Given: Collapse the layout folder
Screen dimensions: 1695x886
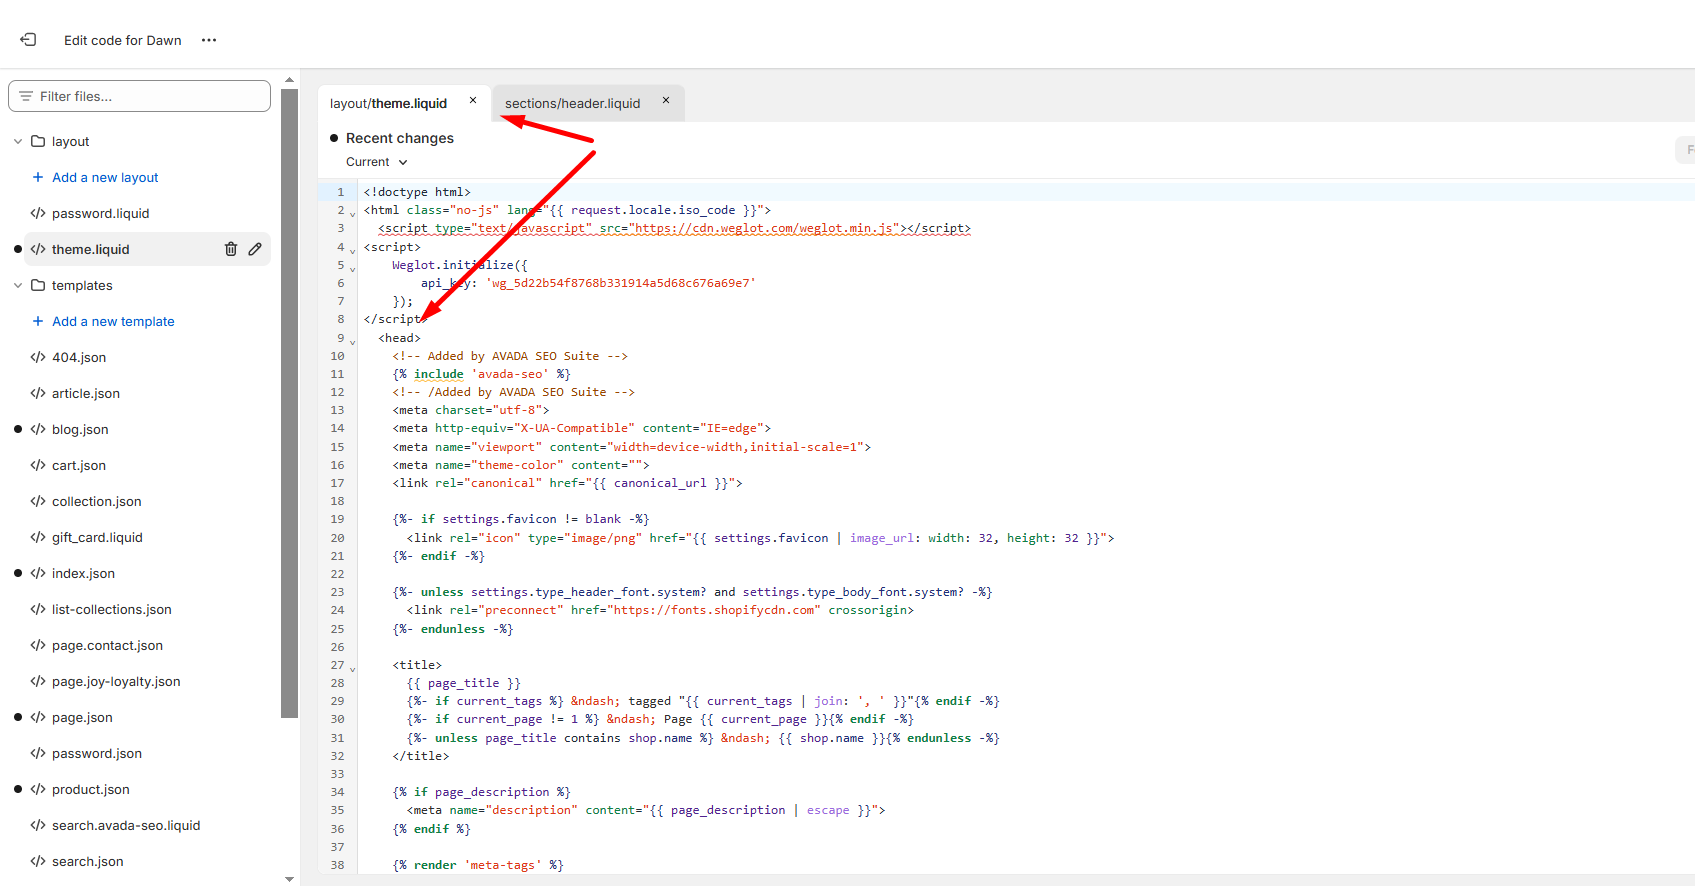Looking at the screenshot, I should coord(18,141).
